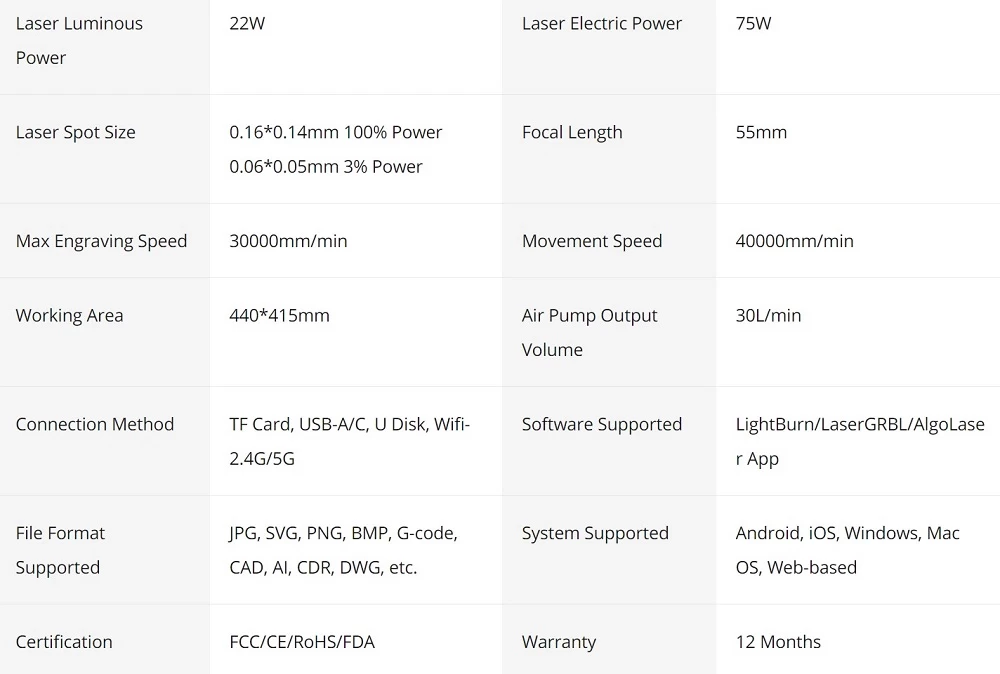1000x674 pixels.
Task: Select the 0.06*0.05mm 3% Power text
Action: [325, 166]
